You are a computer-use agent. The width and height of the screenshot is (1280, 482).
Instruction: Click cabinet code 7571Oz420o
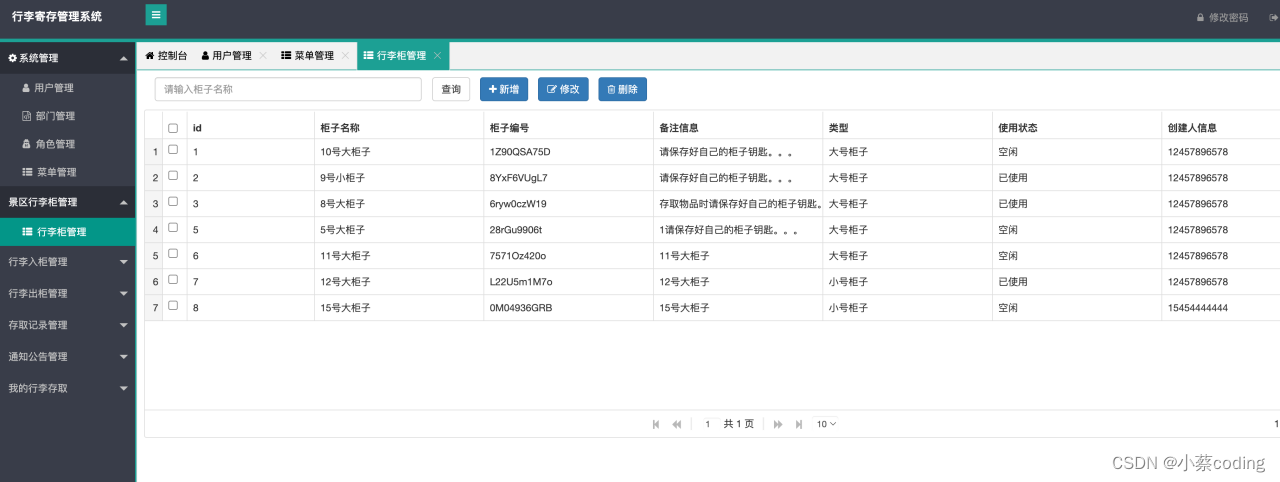click(517, 256)
